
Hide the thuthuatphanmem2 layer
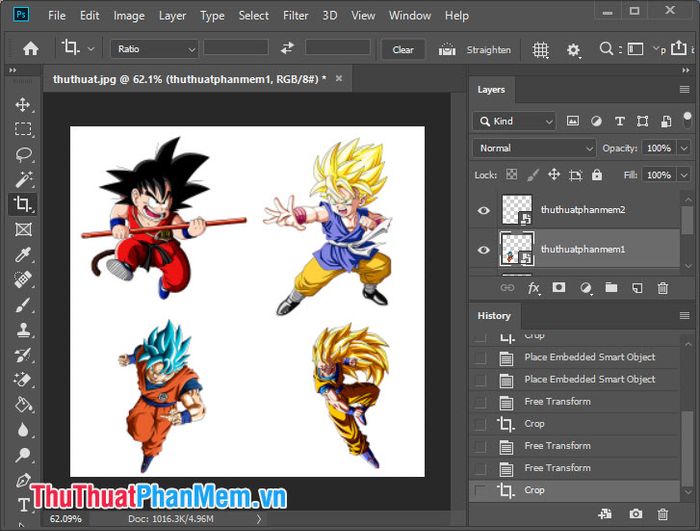(483, 210)
